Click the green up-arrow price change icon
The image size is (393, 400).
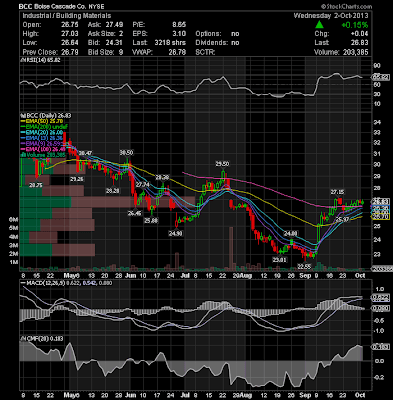(319, 24)
